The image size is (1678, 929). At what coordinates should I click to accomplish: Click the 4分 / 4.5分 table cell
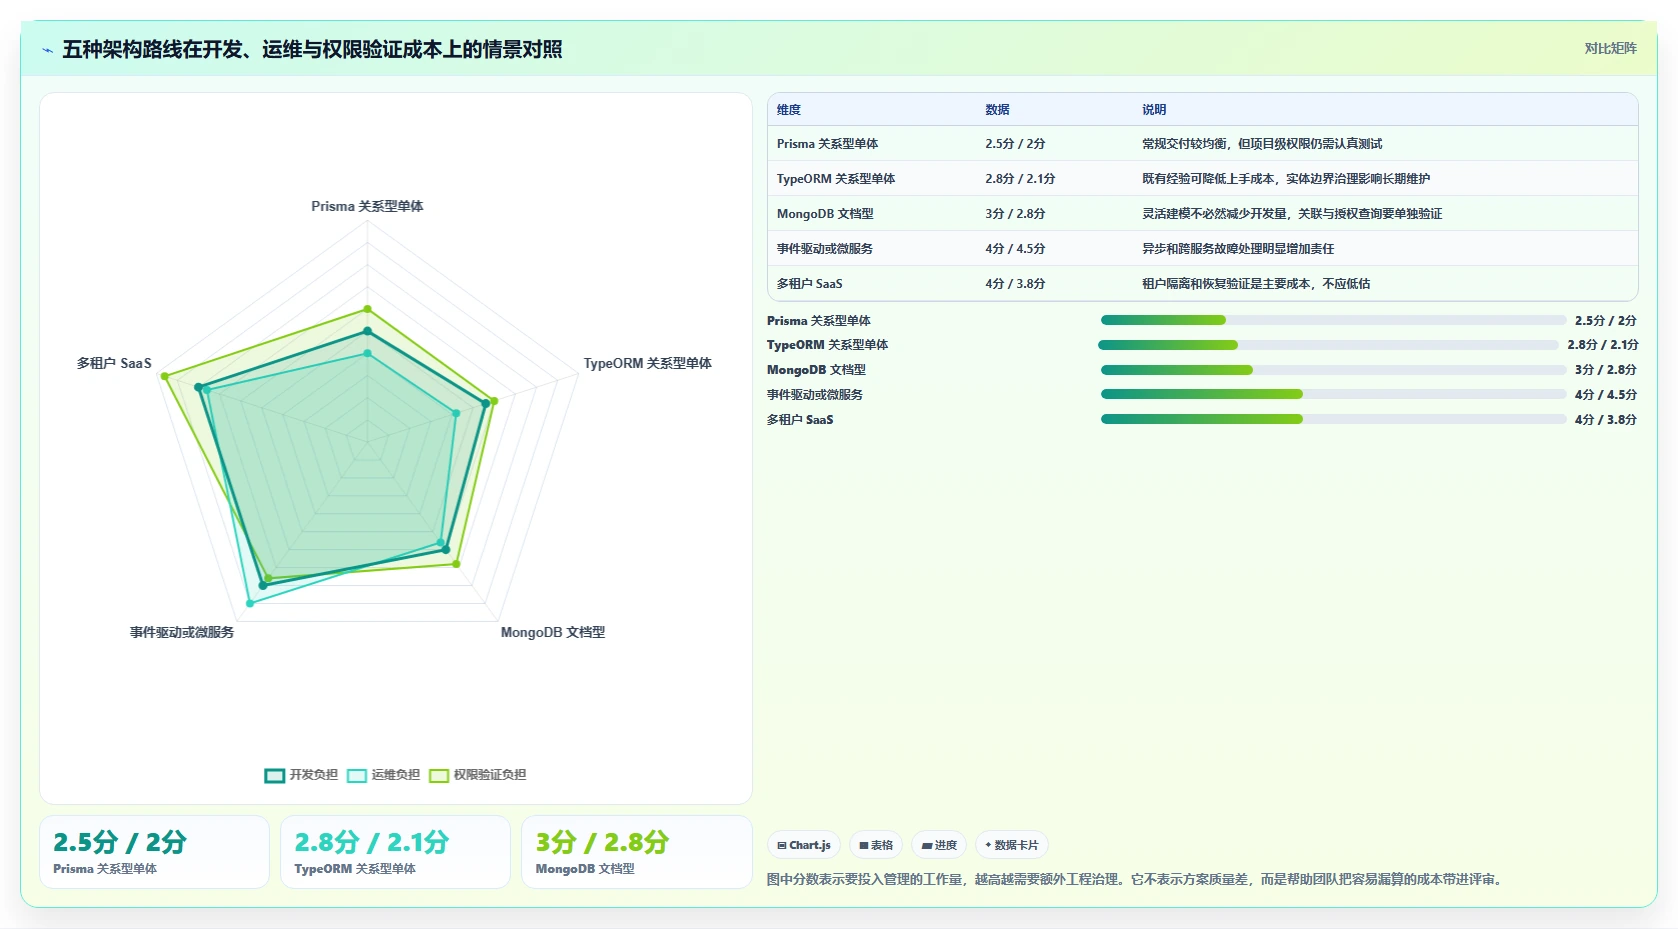point(1015,249)
